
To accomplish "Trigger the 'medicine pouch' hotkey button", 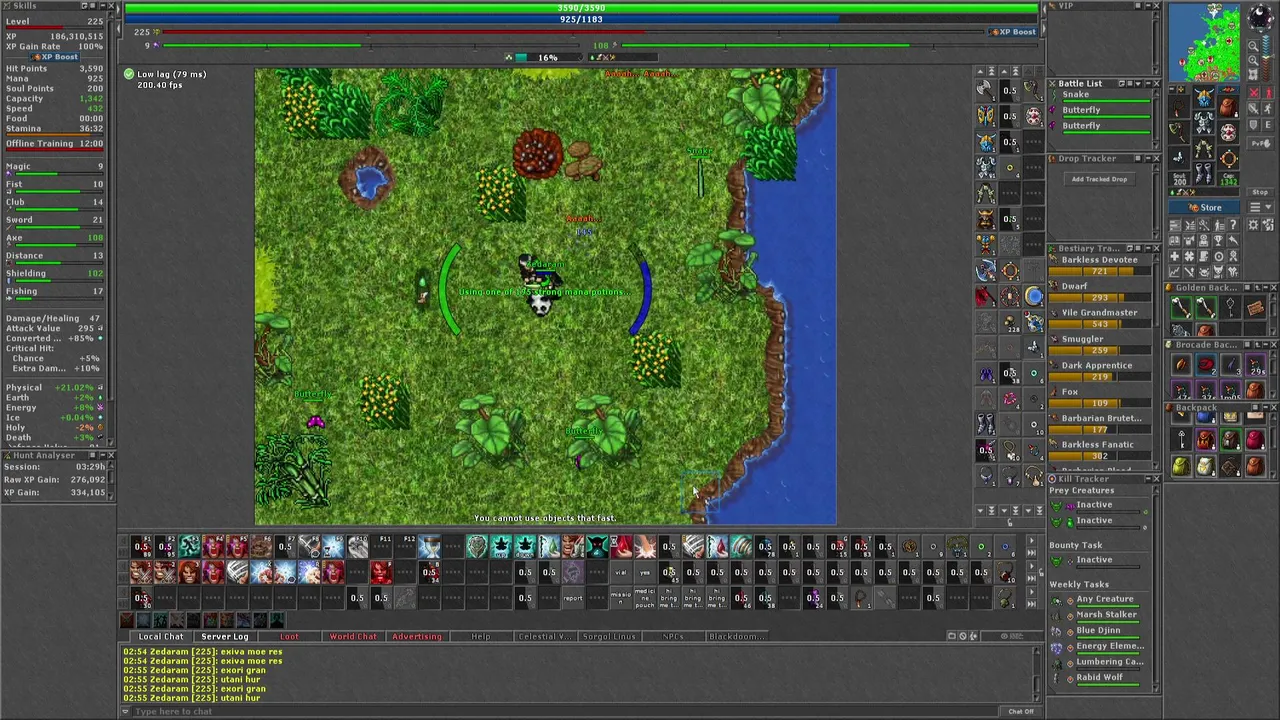I will click(x=645, y=598).
